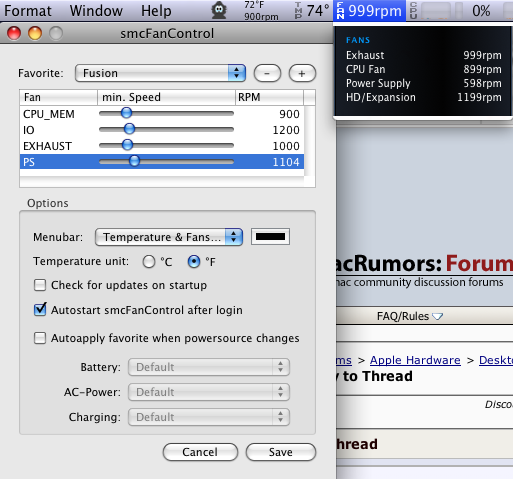Select the EXHAUST fan row
Screen dimensions: 513x479
(162, 146)
